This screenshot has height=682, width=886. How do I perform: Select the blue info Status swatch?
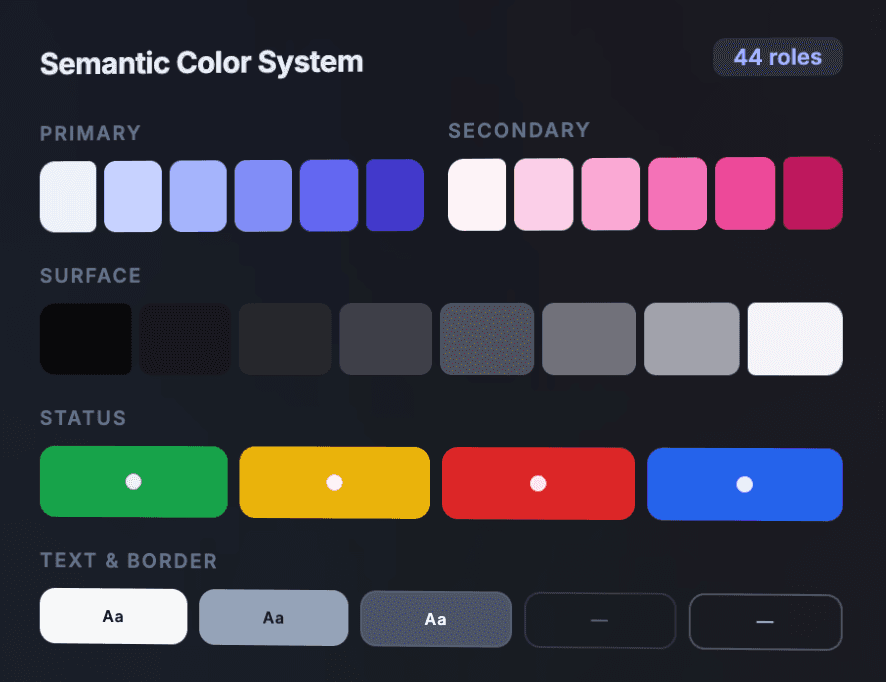(x=745, y=484)
